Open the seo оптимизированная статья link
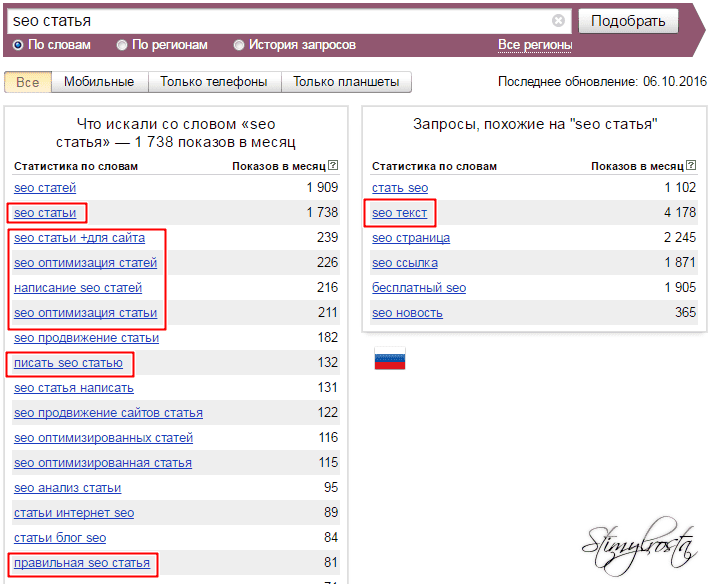710x584 pixels. (103, 463)
